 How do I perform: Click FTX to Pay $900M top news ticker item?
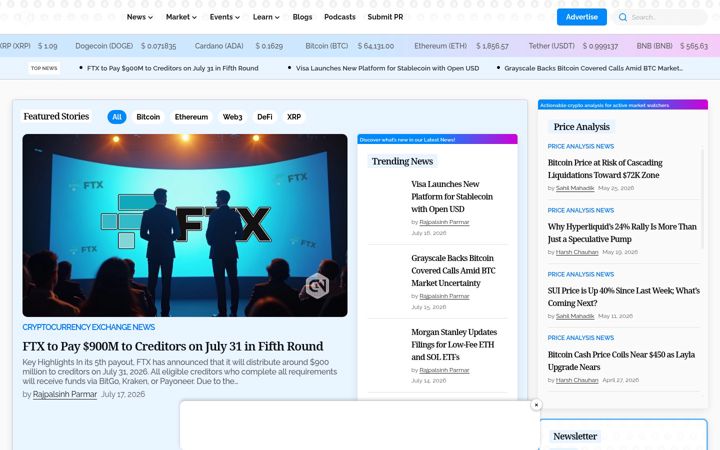point(173,68)
